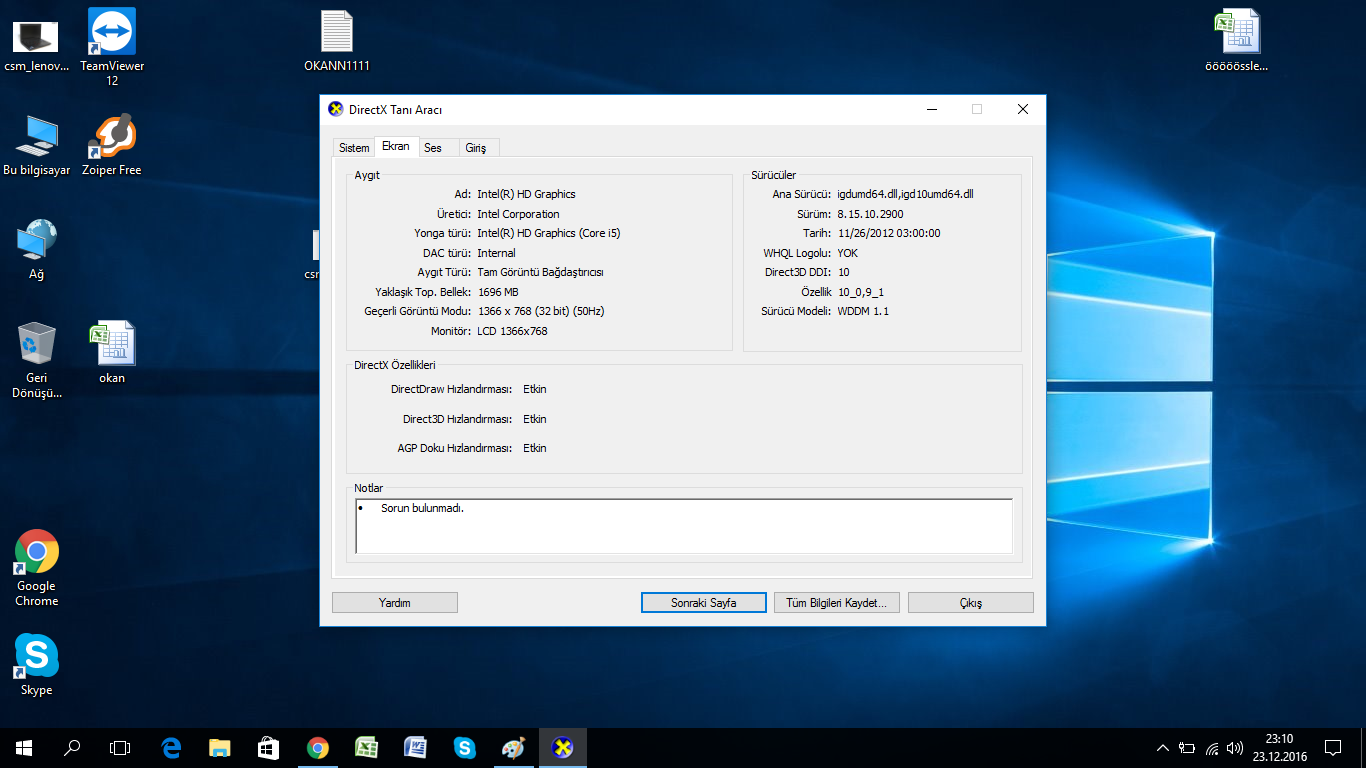Open the volume control tray icon
Viewport: 1366px width, 768px height.
click(x=1235, y=747)
